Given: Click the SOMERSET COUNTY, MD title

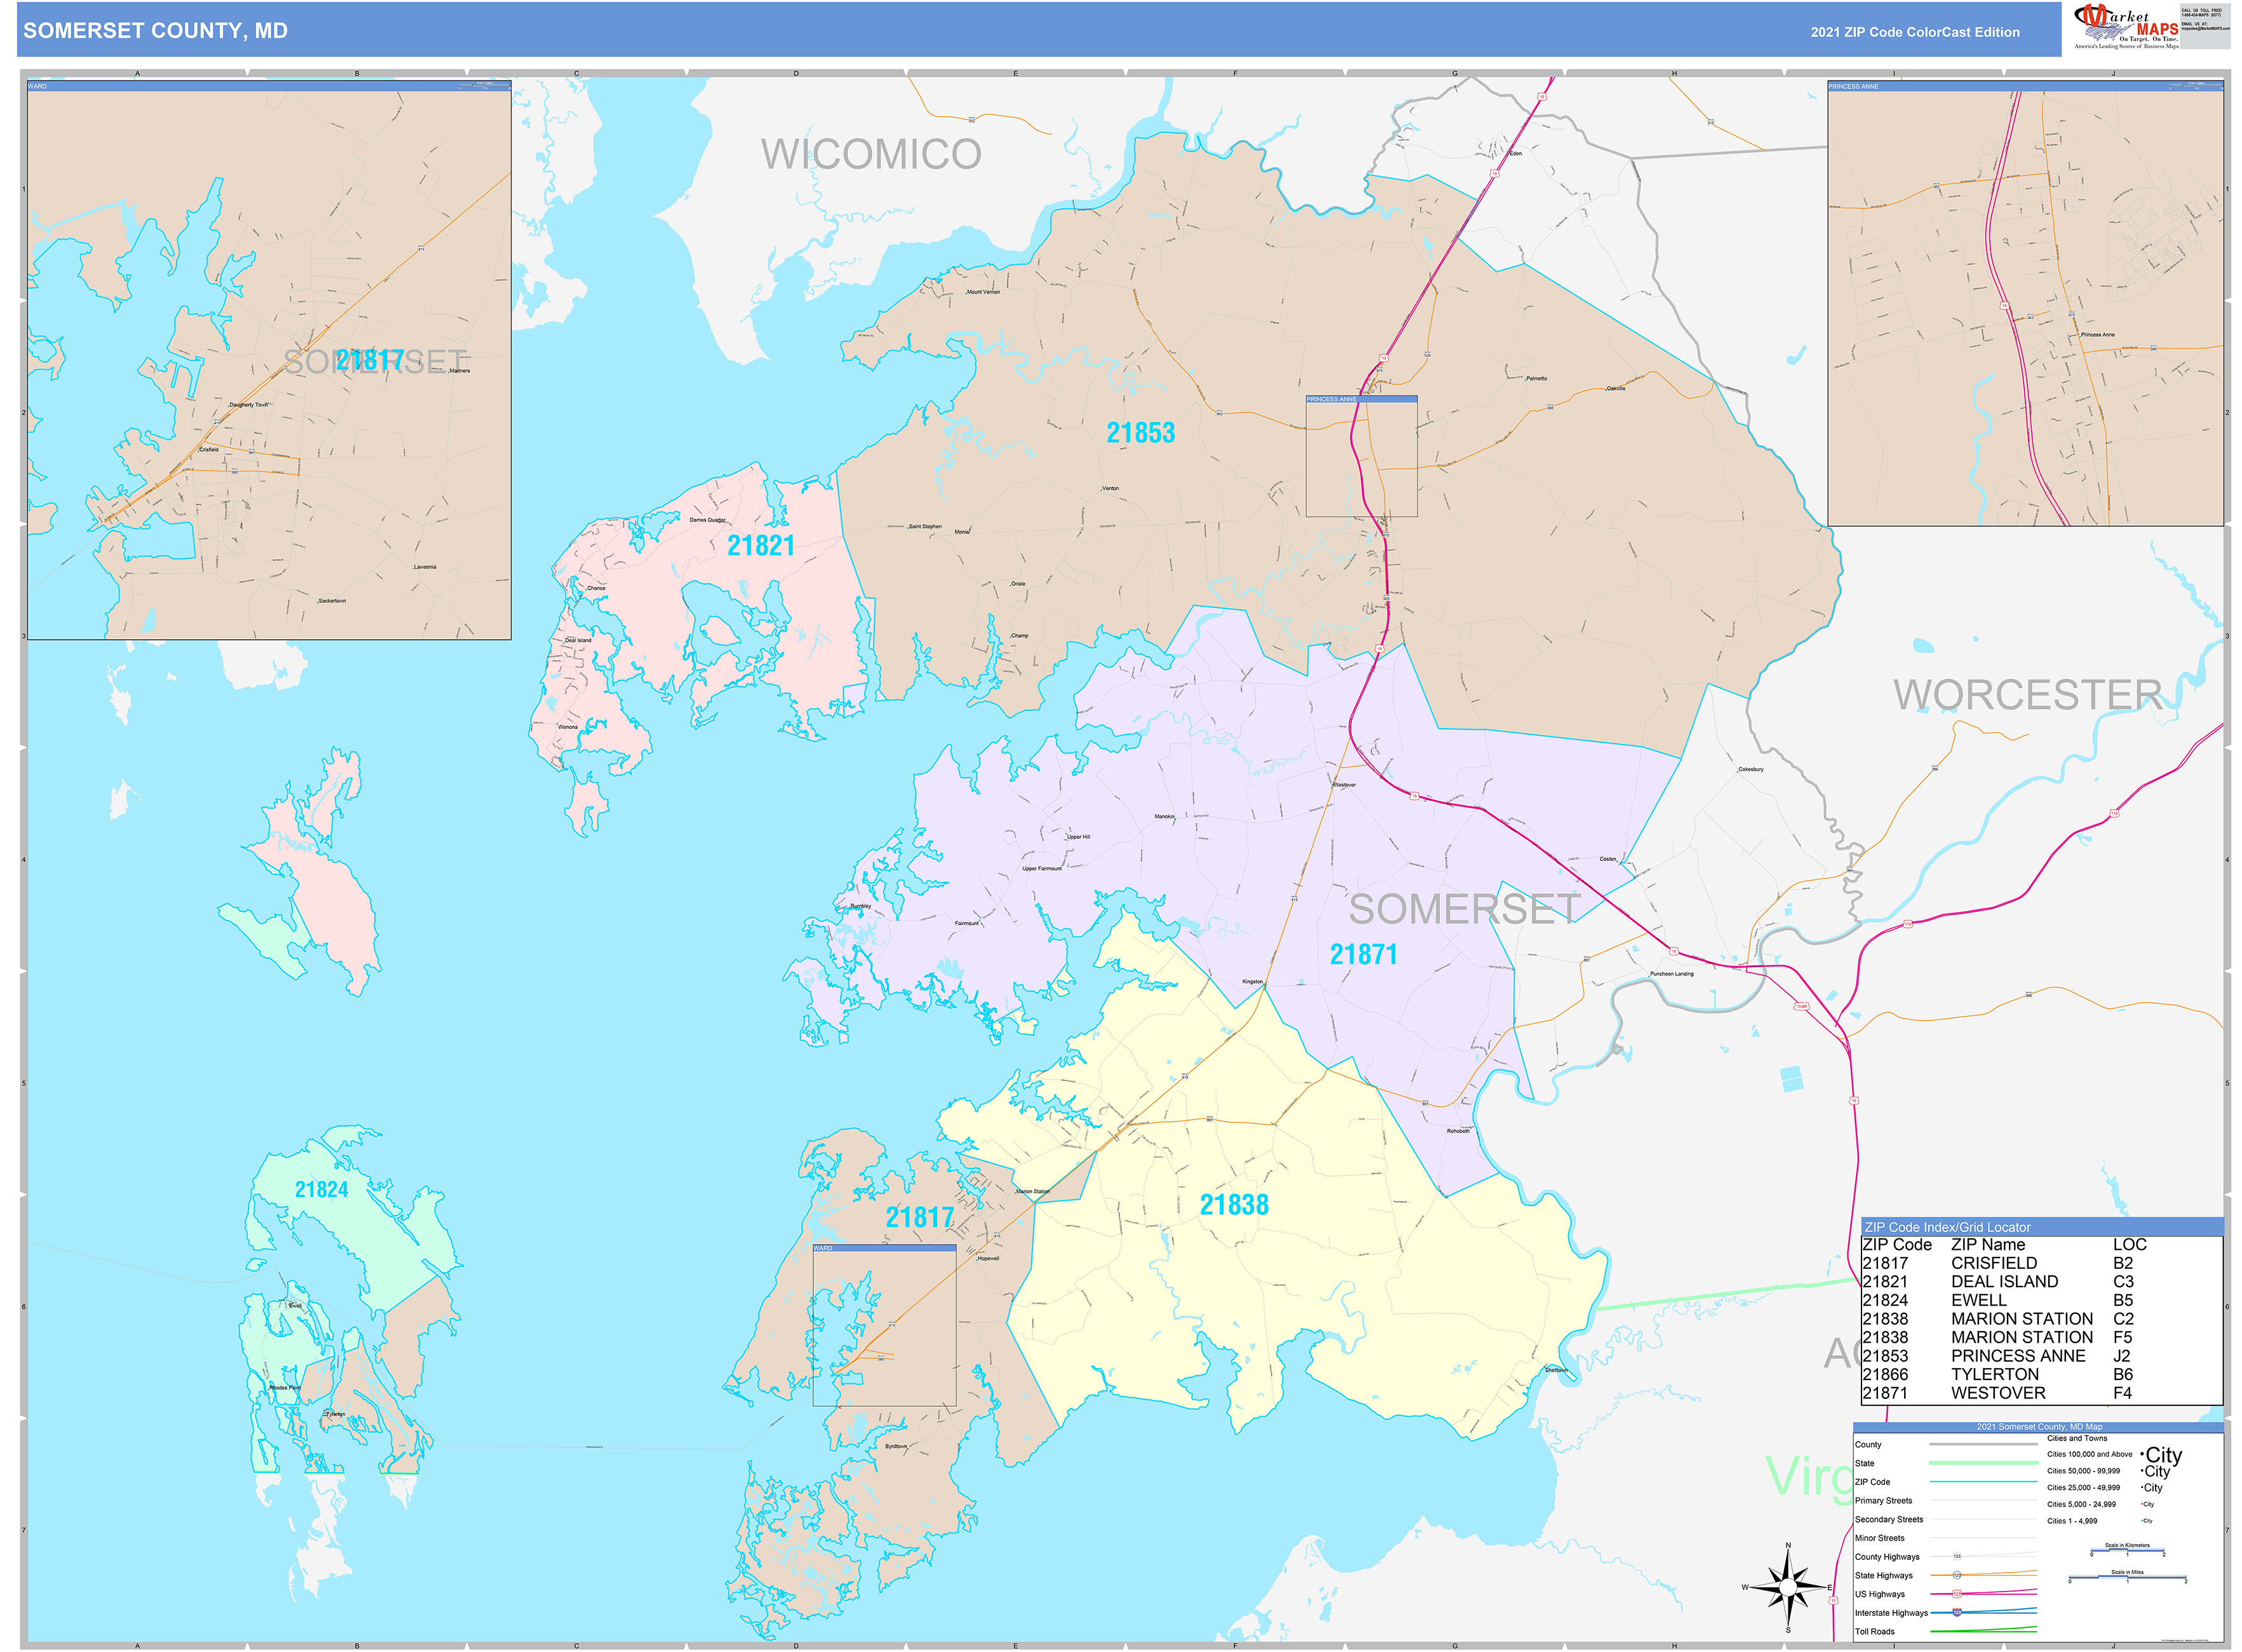Looking at the screenshot, I should [155, 31].
